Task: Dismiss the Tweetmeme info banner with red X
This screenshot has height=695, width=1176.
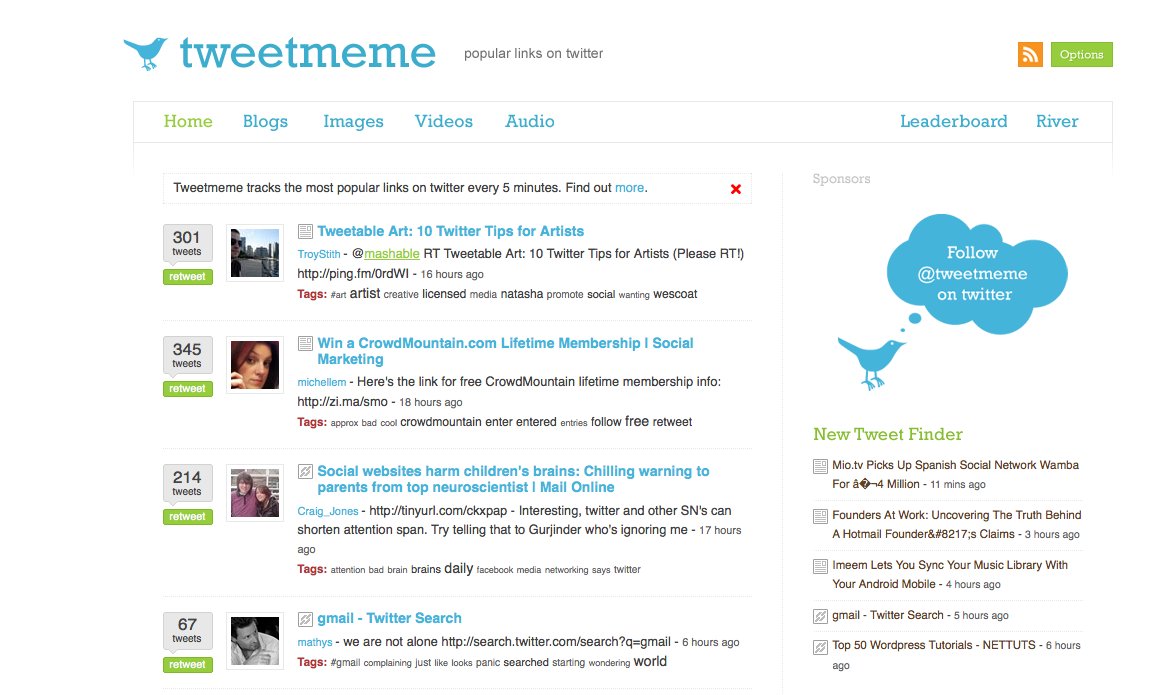Action: point(736,189)
